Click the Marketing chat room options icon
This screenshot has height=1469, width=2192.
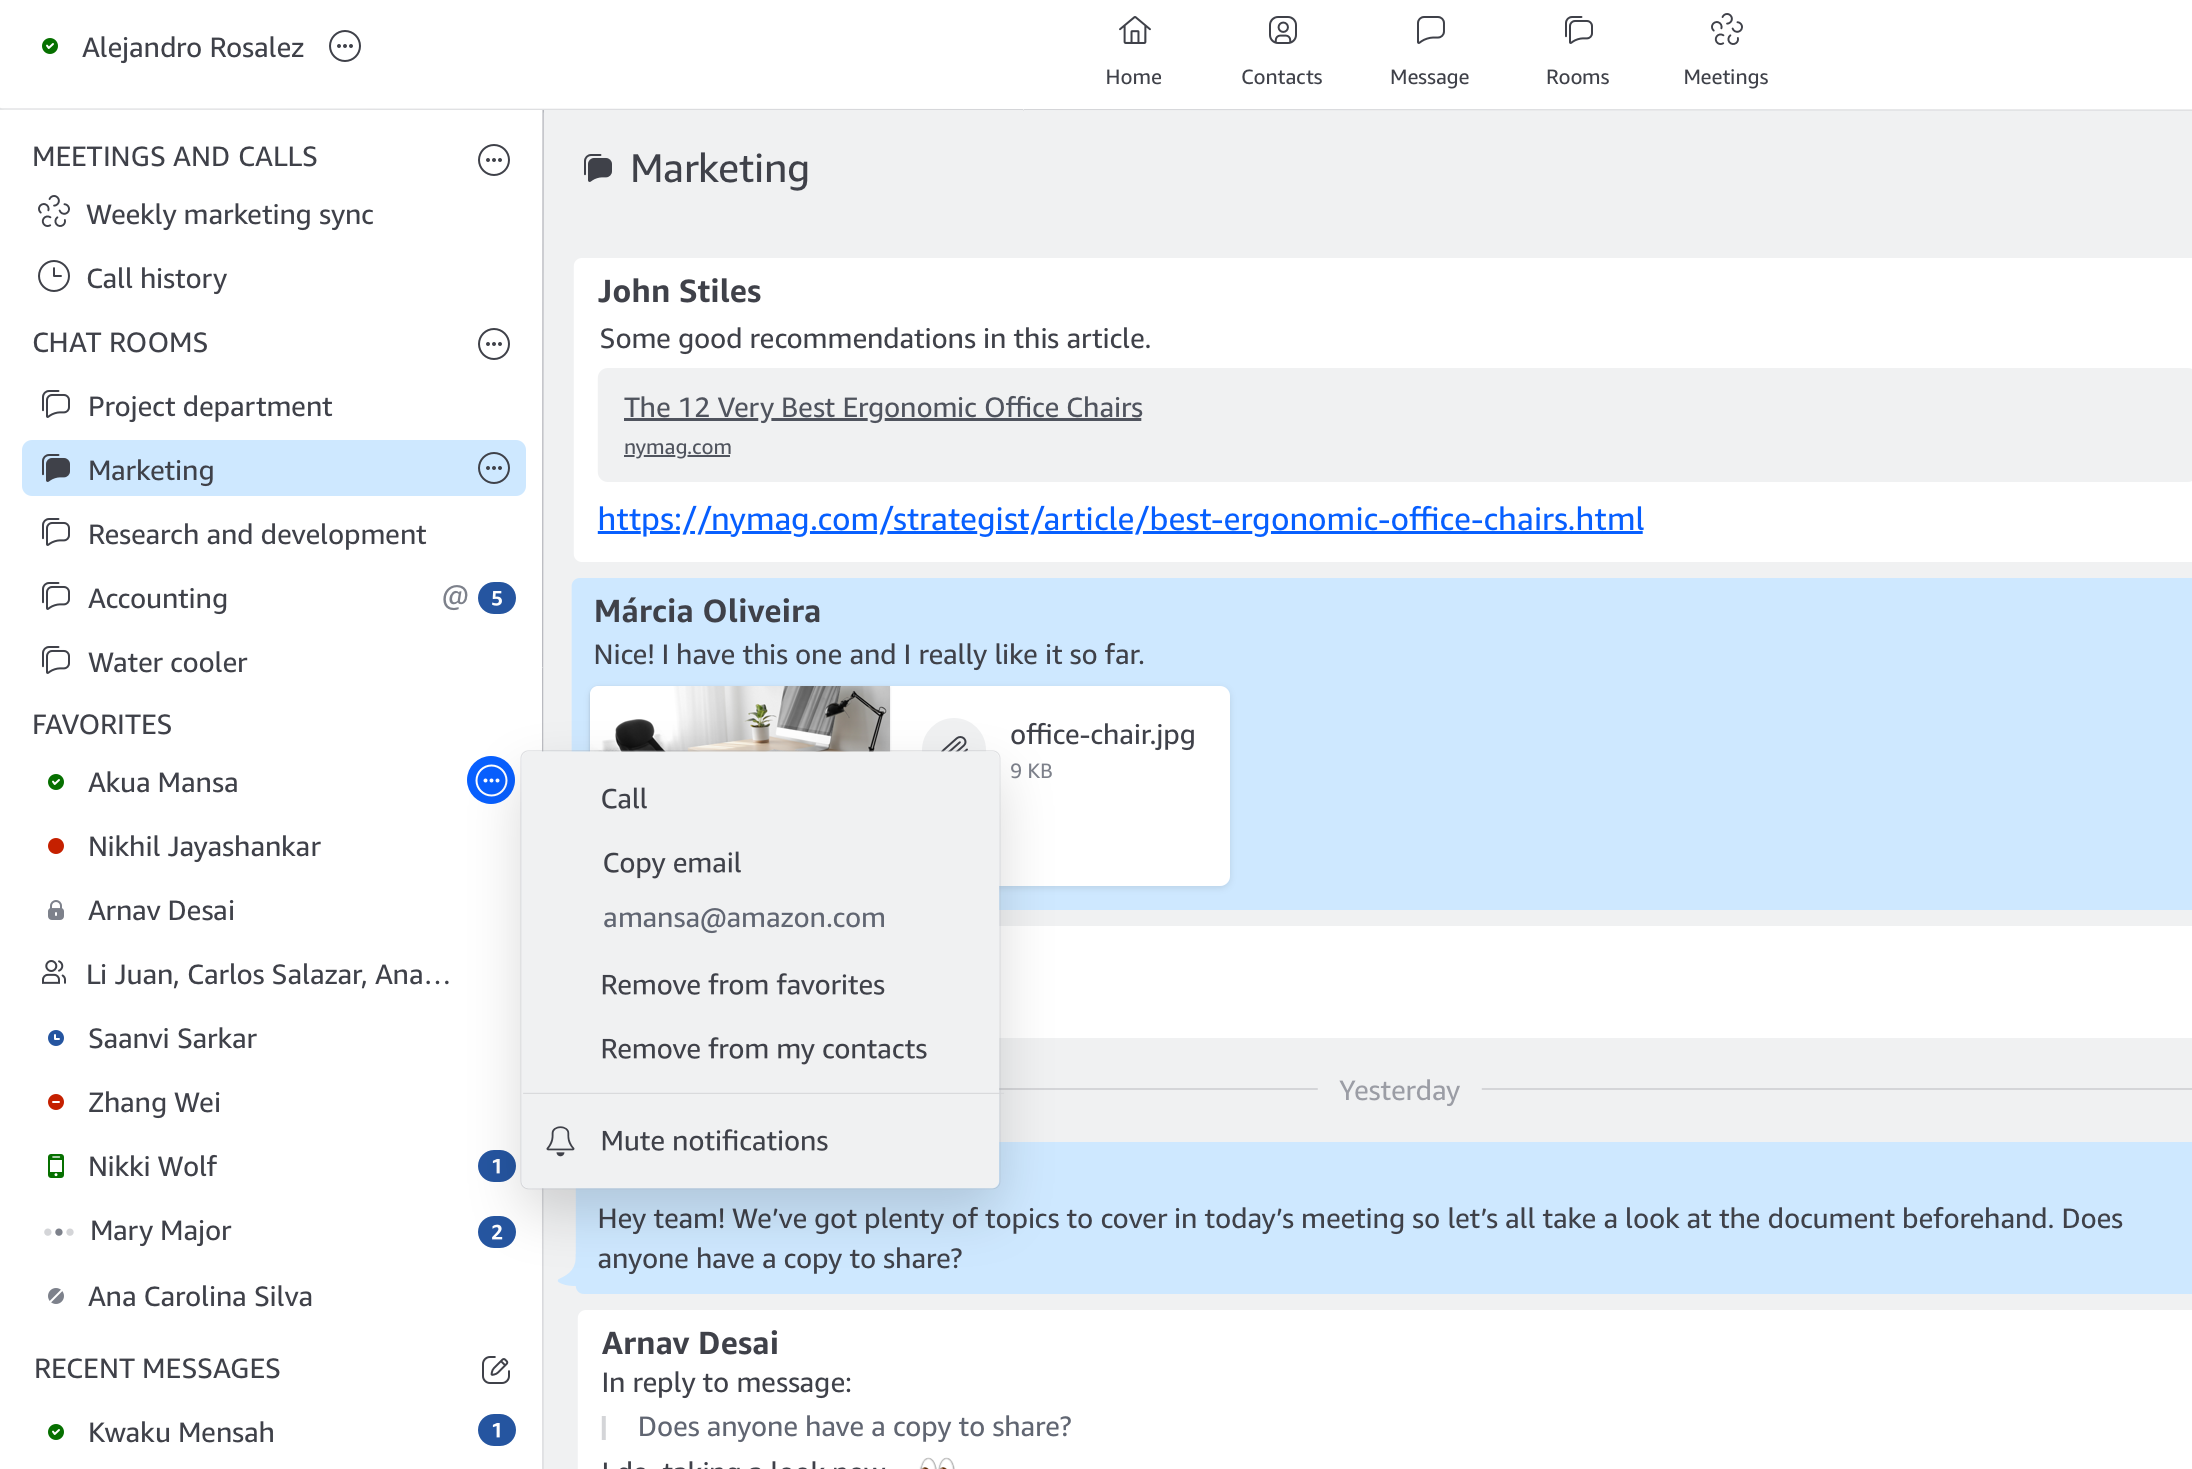(x=495, y=471)
